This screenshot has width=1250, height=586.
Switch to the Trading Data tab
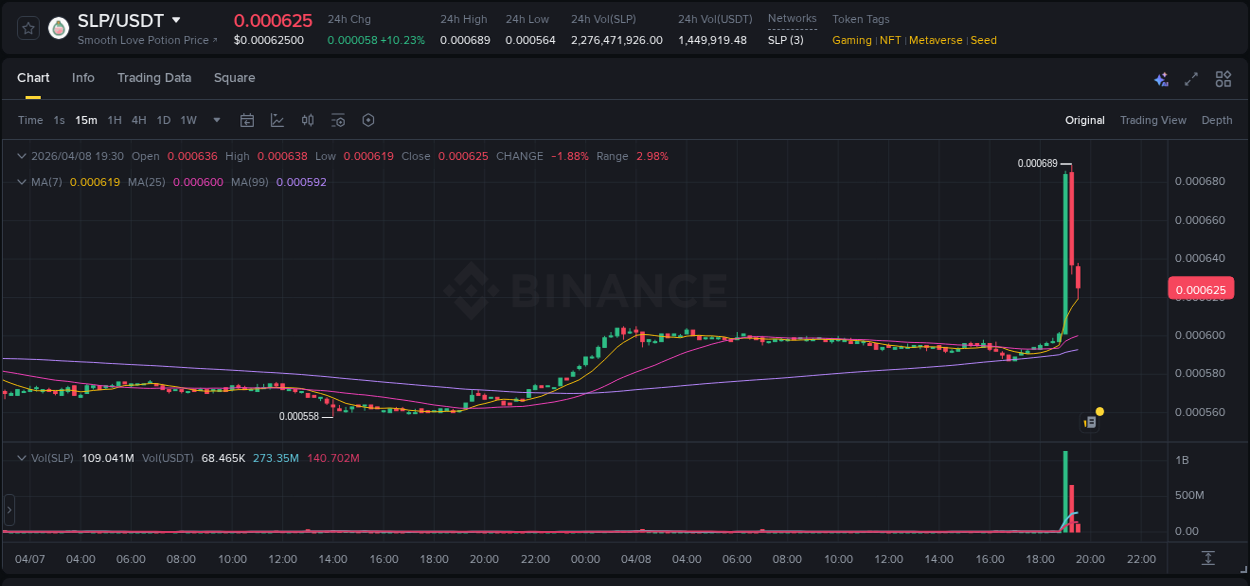coord(154,78)
